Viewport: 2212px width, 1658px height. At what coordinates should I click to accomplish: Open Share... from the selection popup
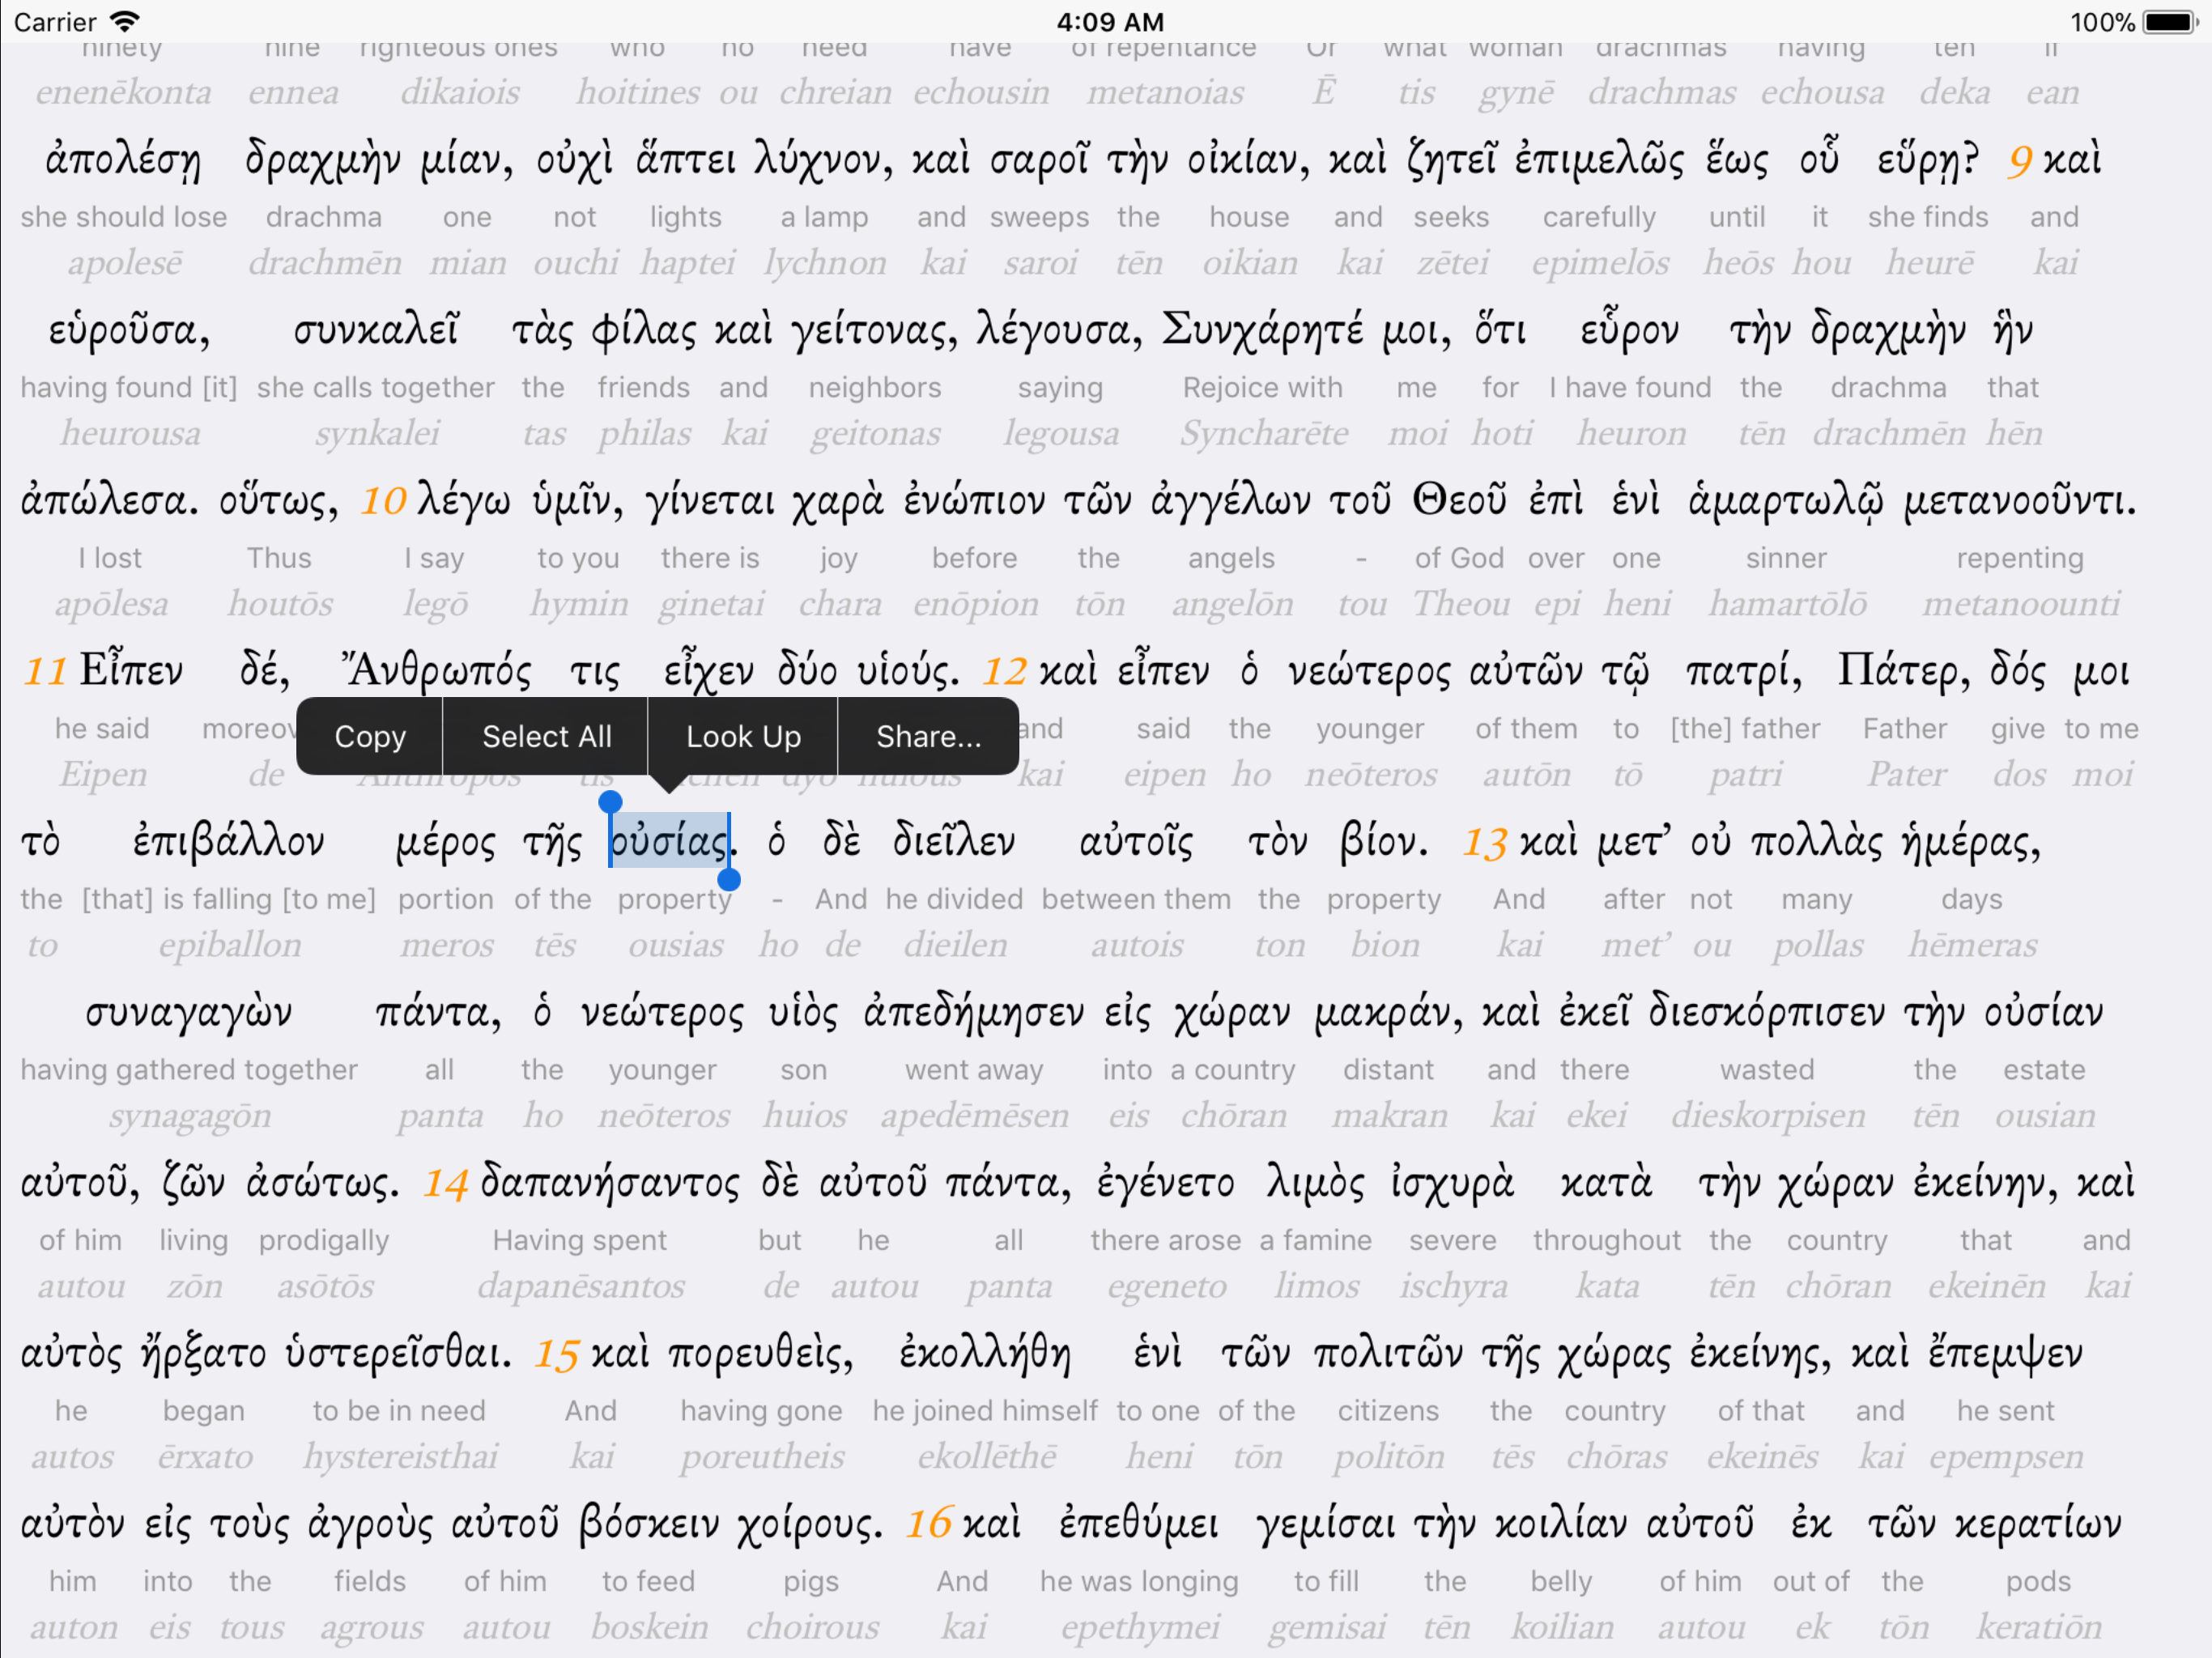coord(928,736)
